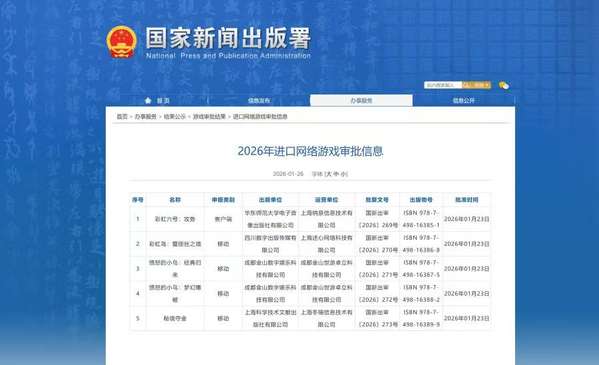Screen dimensions: 599x365
Task: Click the 办事服务 breadcrumb link
Action: [x=146, y=117]
